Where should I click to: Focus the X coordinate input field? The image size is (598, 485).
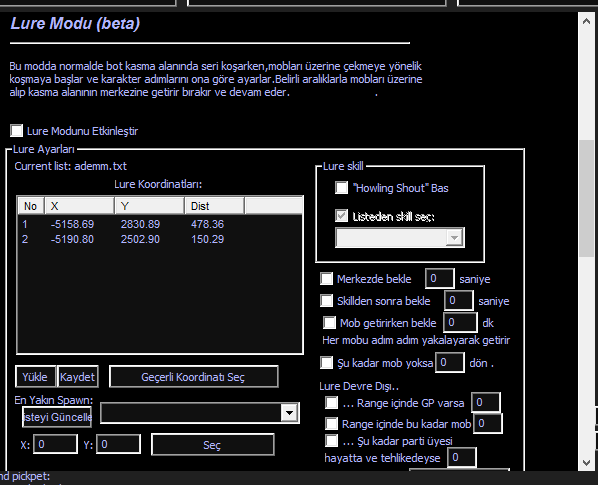pos(55,444)
